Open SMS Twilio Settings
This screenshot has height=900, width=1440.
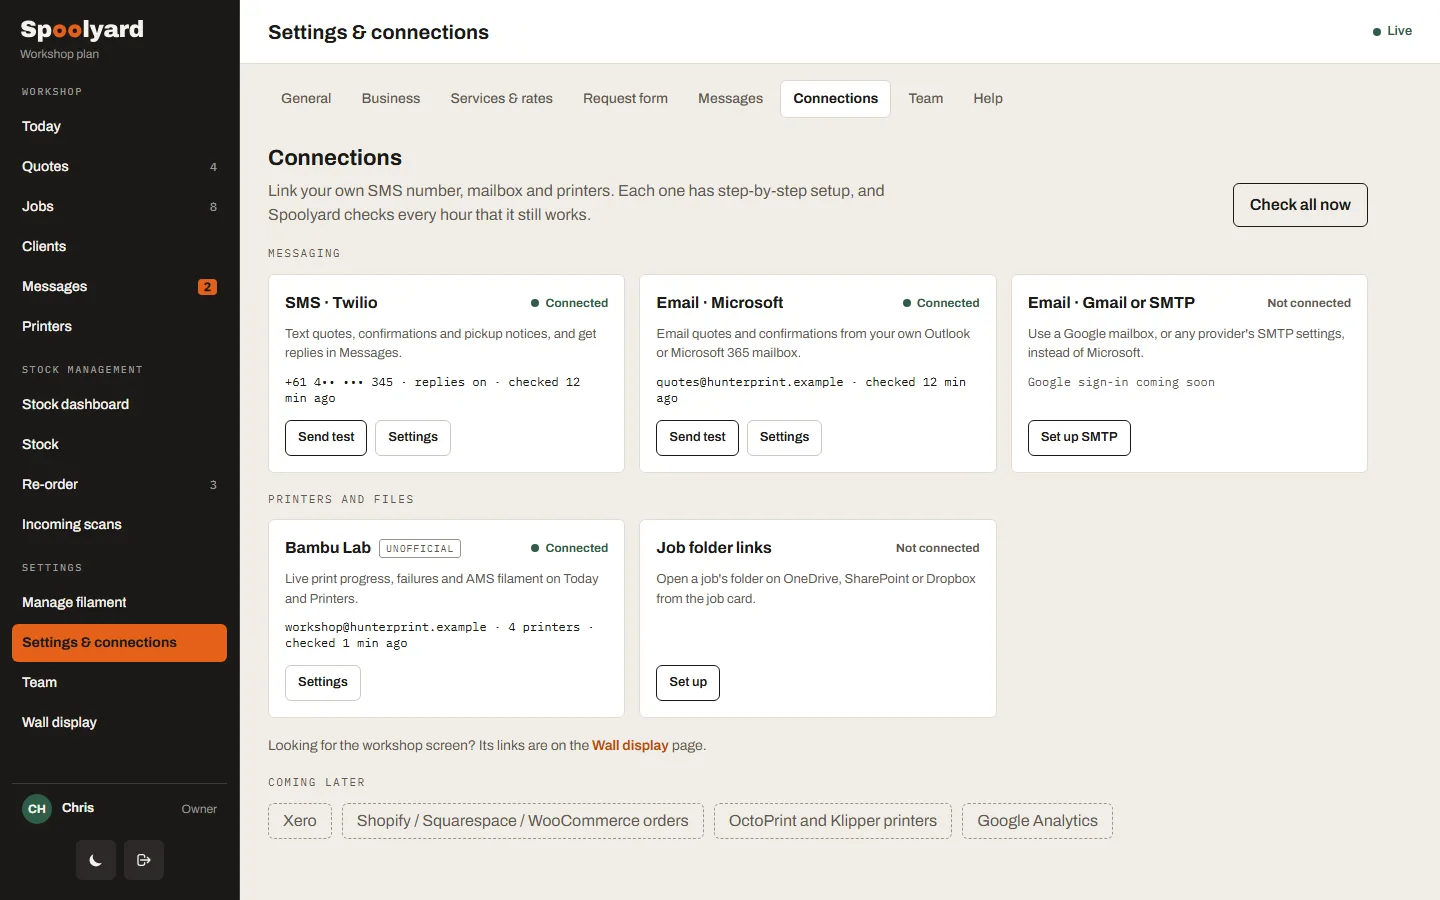click(413, 438)
